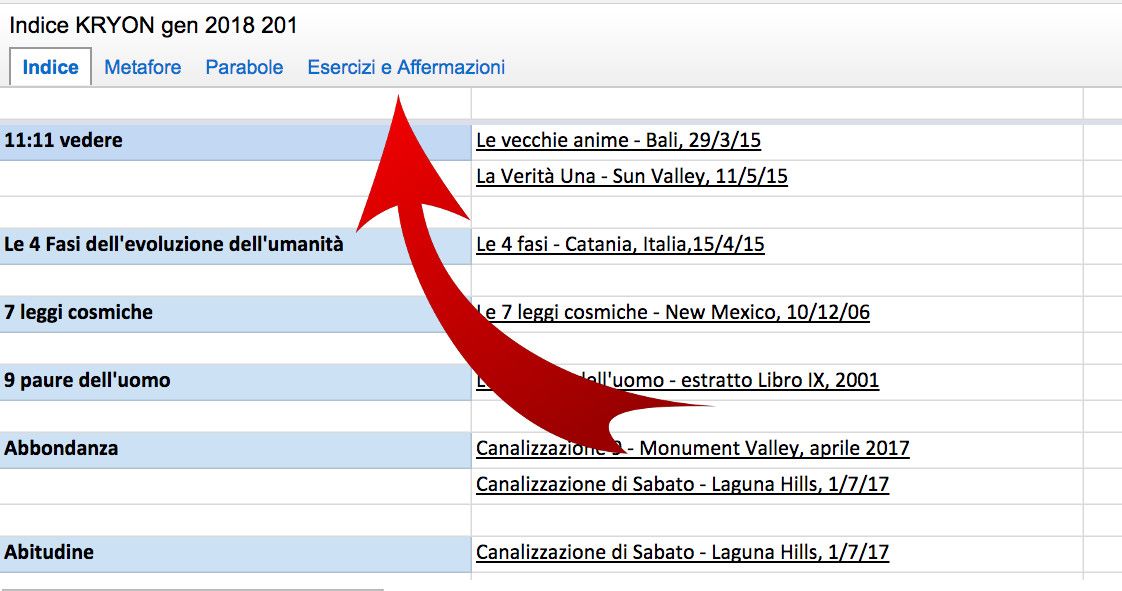
Task: Select the 9 paure dell'uomo cell
Action: point(234,381)
